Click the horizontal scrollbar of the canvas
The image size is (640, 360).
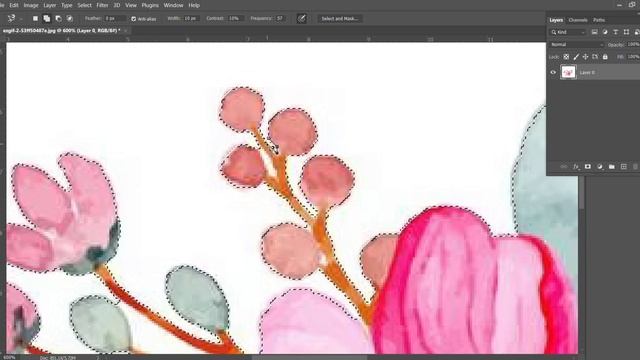click(309, 357)
